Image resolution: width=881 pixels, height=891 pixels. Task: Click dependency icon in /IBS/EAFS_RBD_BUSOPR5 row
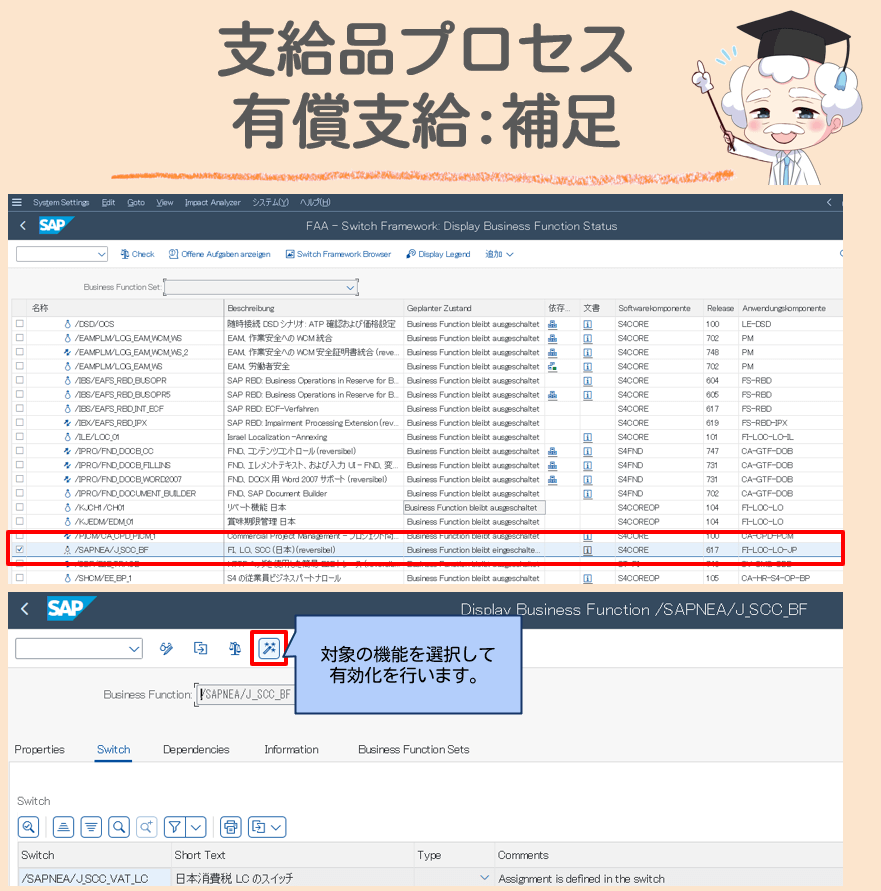pos(552,395)
